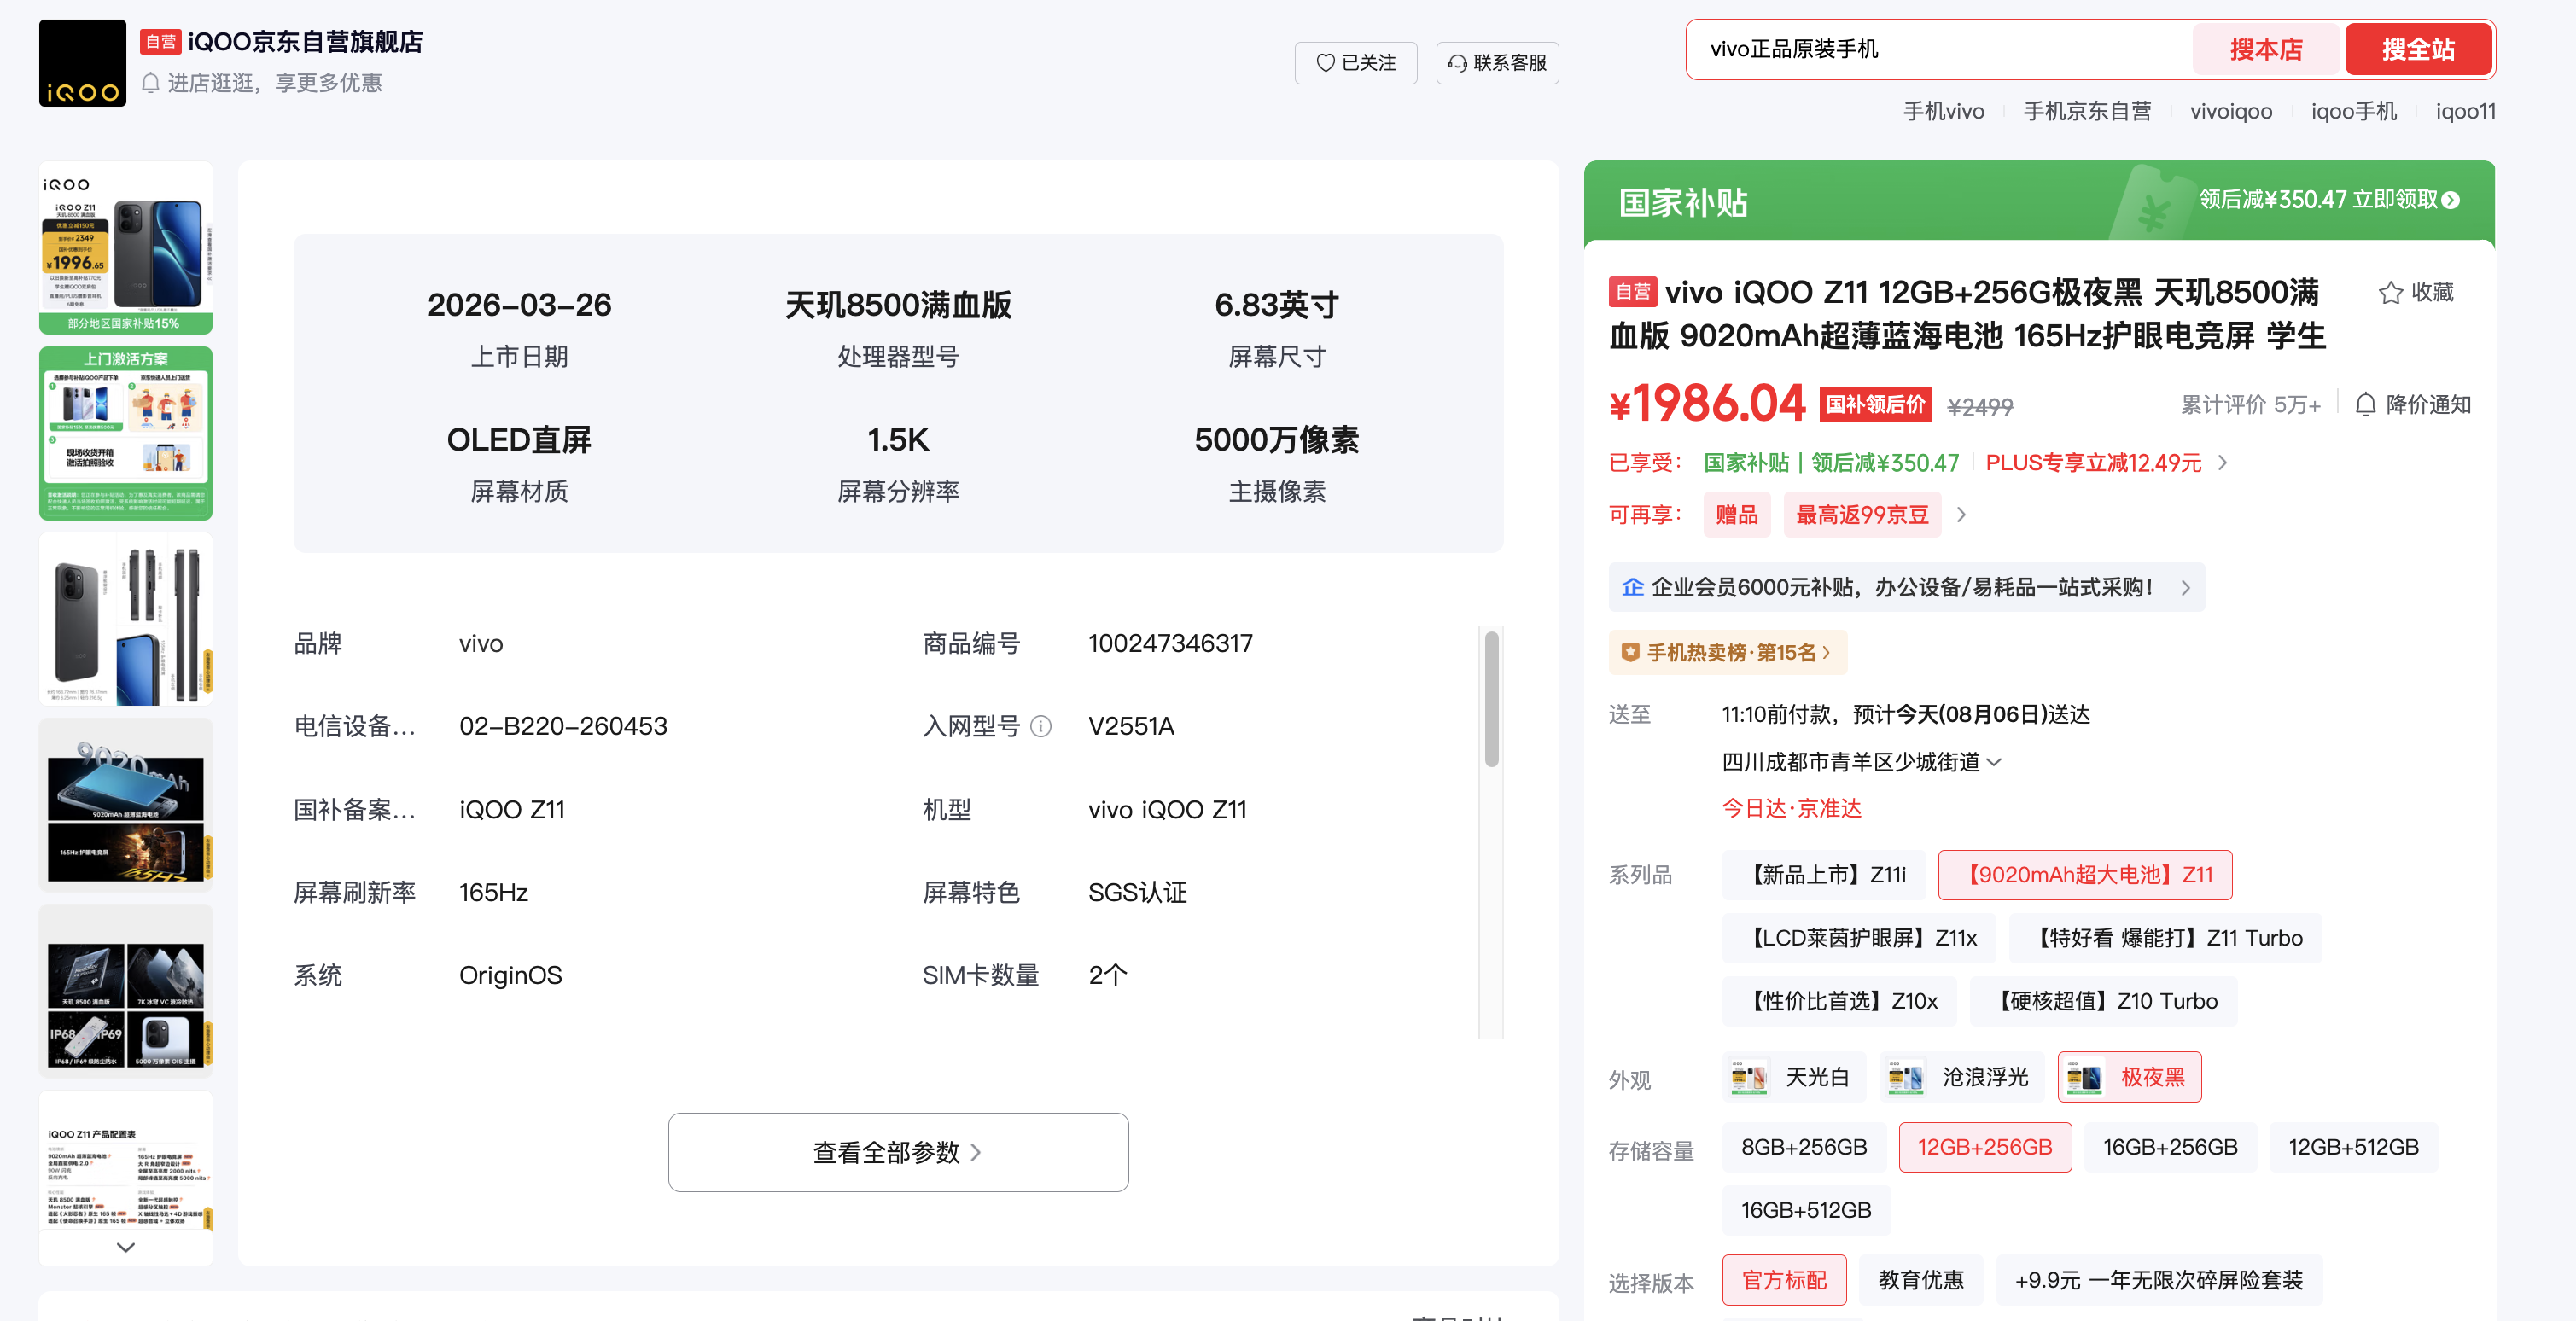This screenshot has height=1321, width=2576.
Task: Choose the 教育优惠 version
Action: click(x=1921, y=1280)
